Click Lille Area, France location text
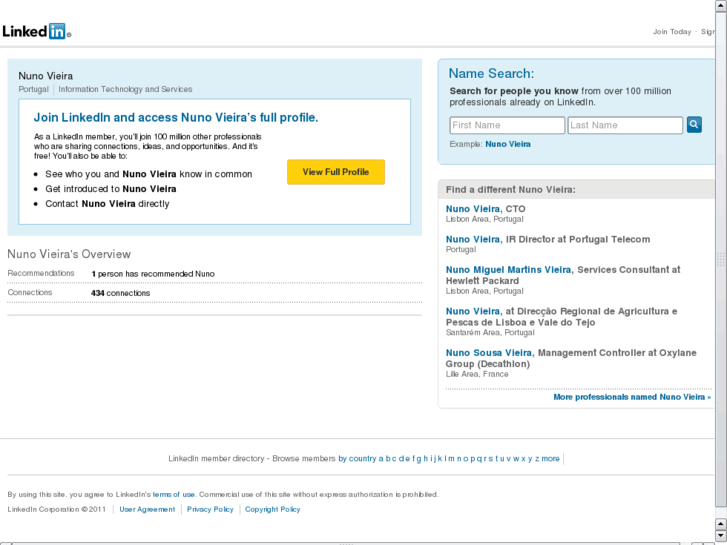727x545 pixels. point(477,374)
